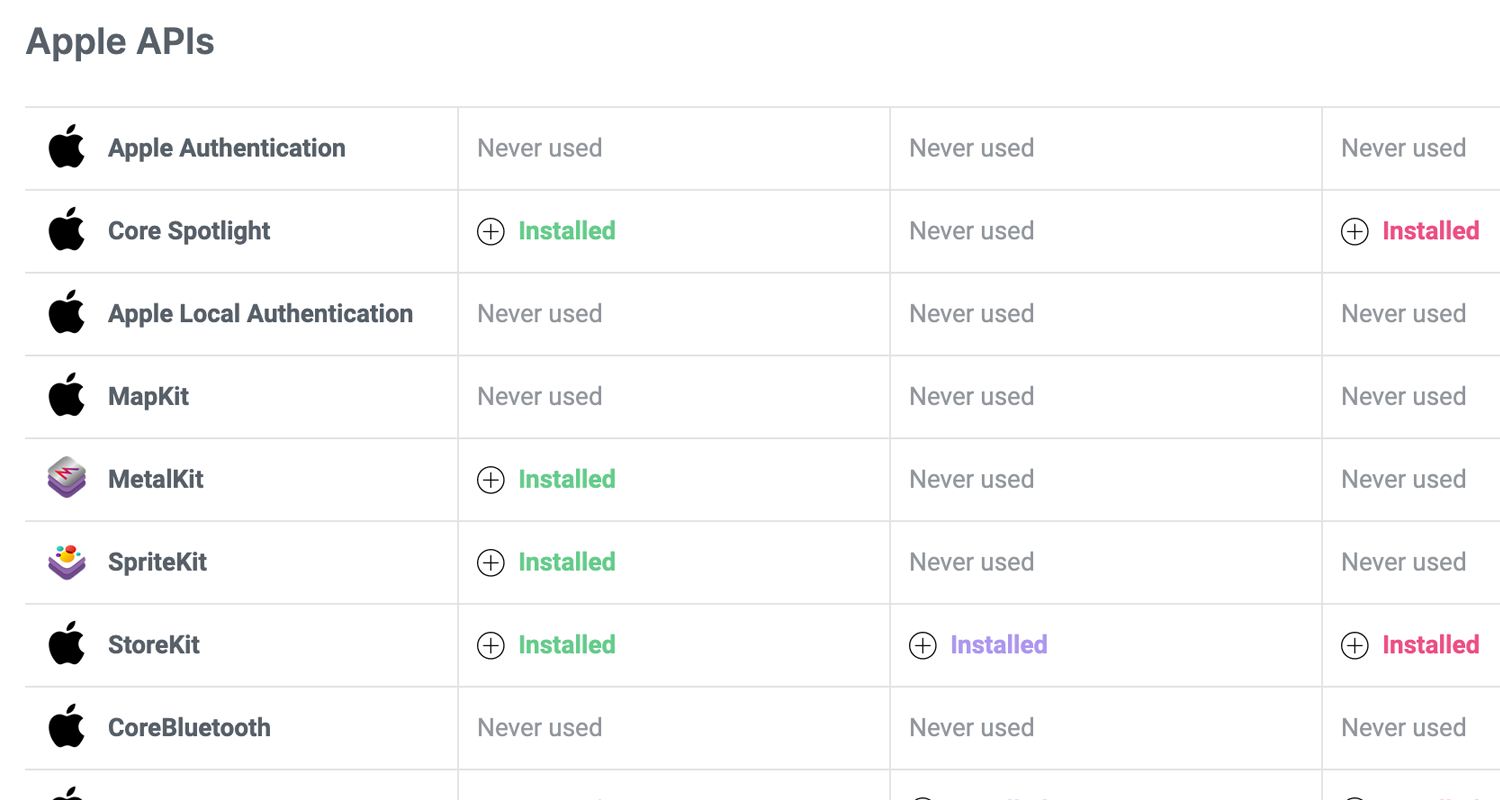This screenshot has width=1500, height=800.
Task: Open green Installed label in StoreKit row
Action: pos(567,645)
